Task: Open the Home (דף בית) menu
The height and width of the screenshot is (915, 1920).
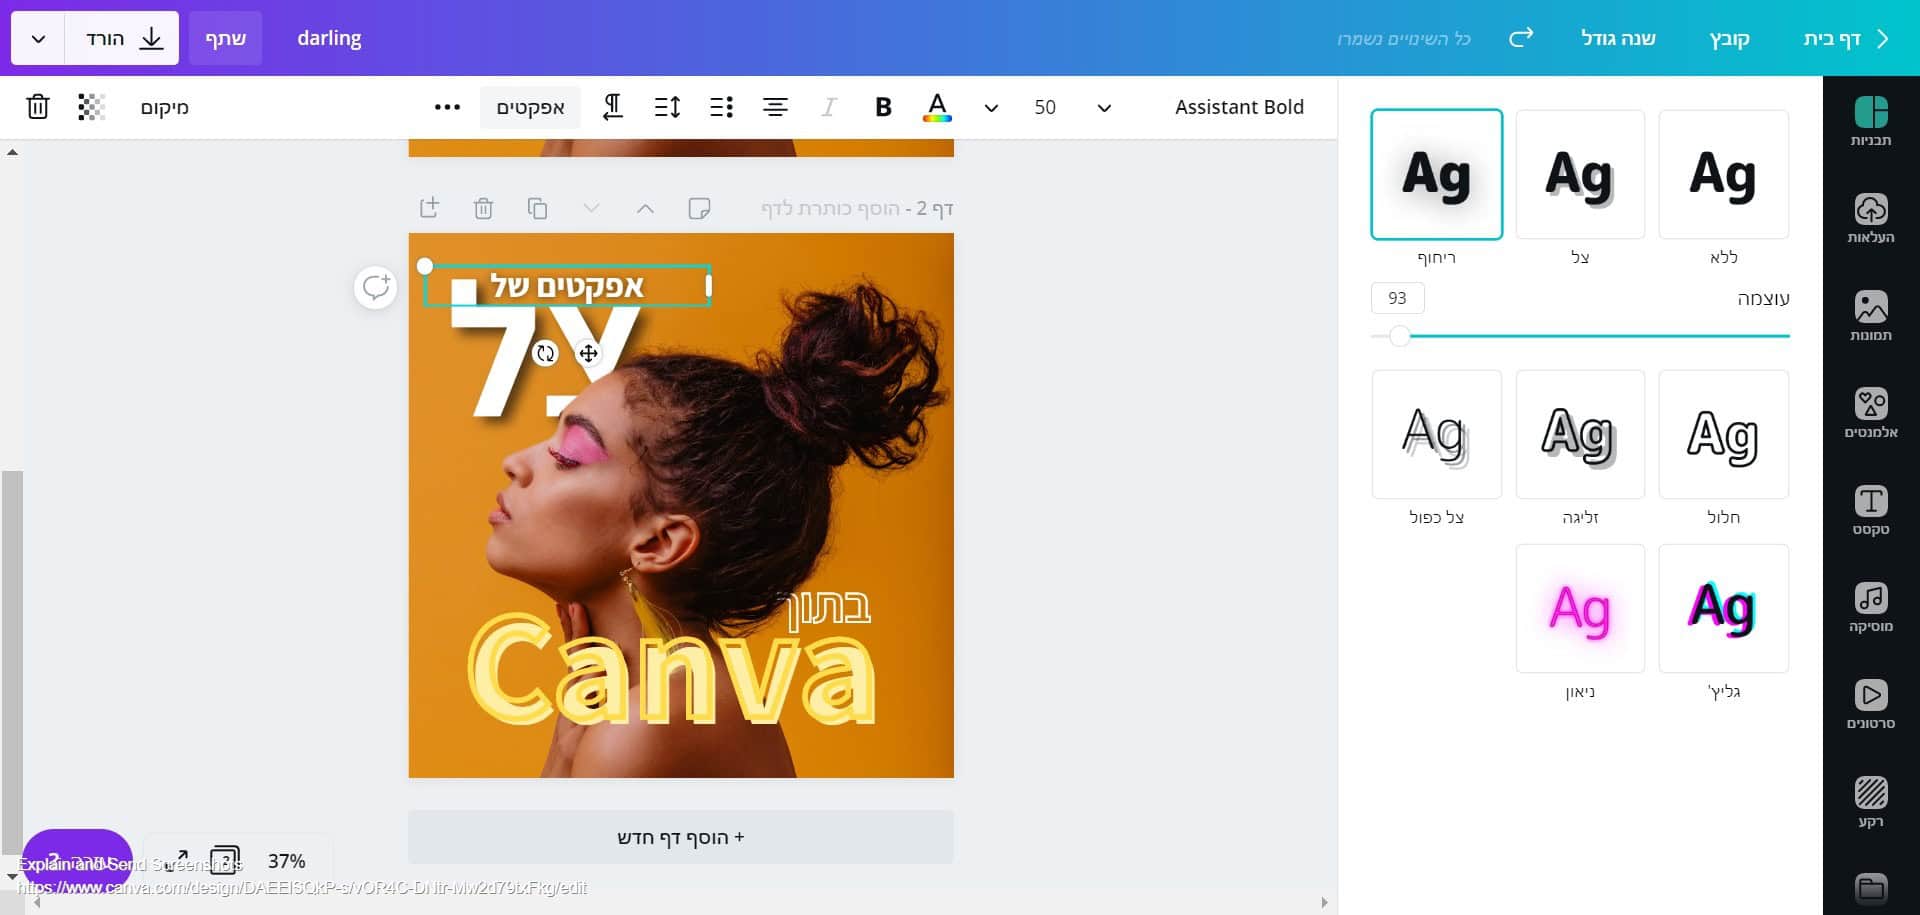Action: pyautogui.click(x=1832, y=38)
